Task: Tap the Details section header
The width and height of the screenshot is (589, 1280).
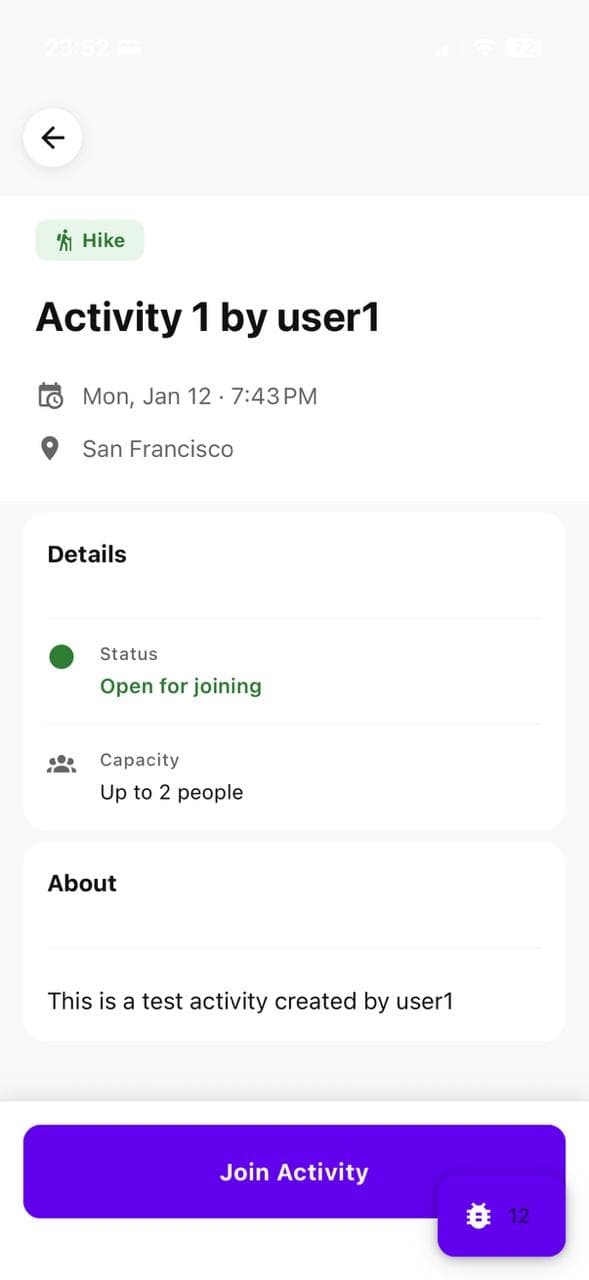Action: (x=86, y=554)
